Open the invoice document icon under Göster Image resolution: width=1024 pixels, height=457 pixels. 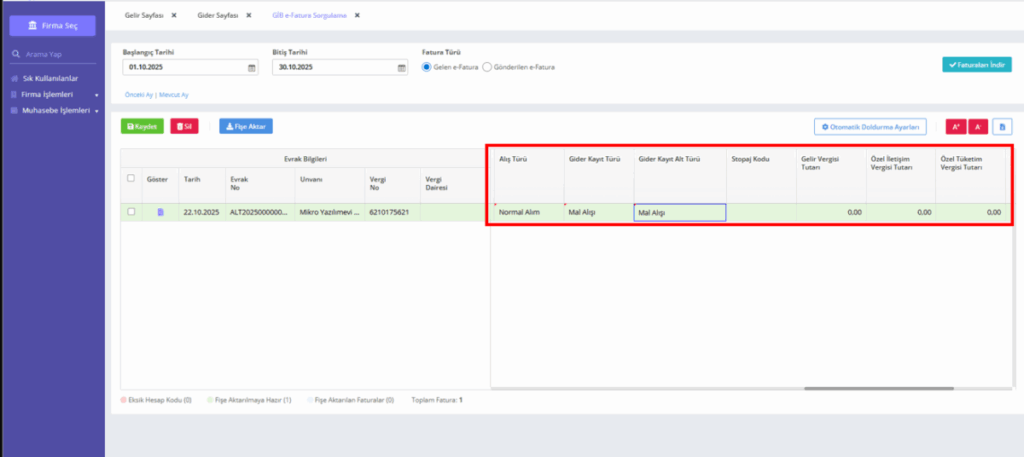point(161,212)
